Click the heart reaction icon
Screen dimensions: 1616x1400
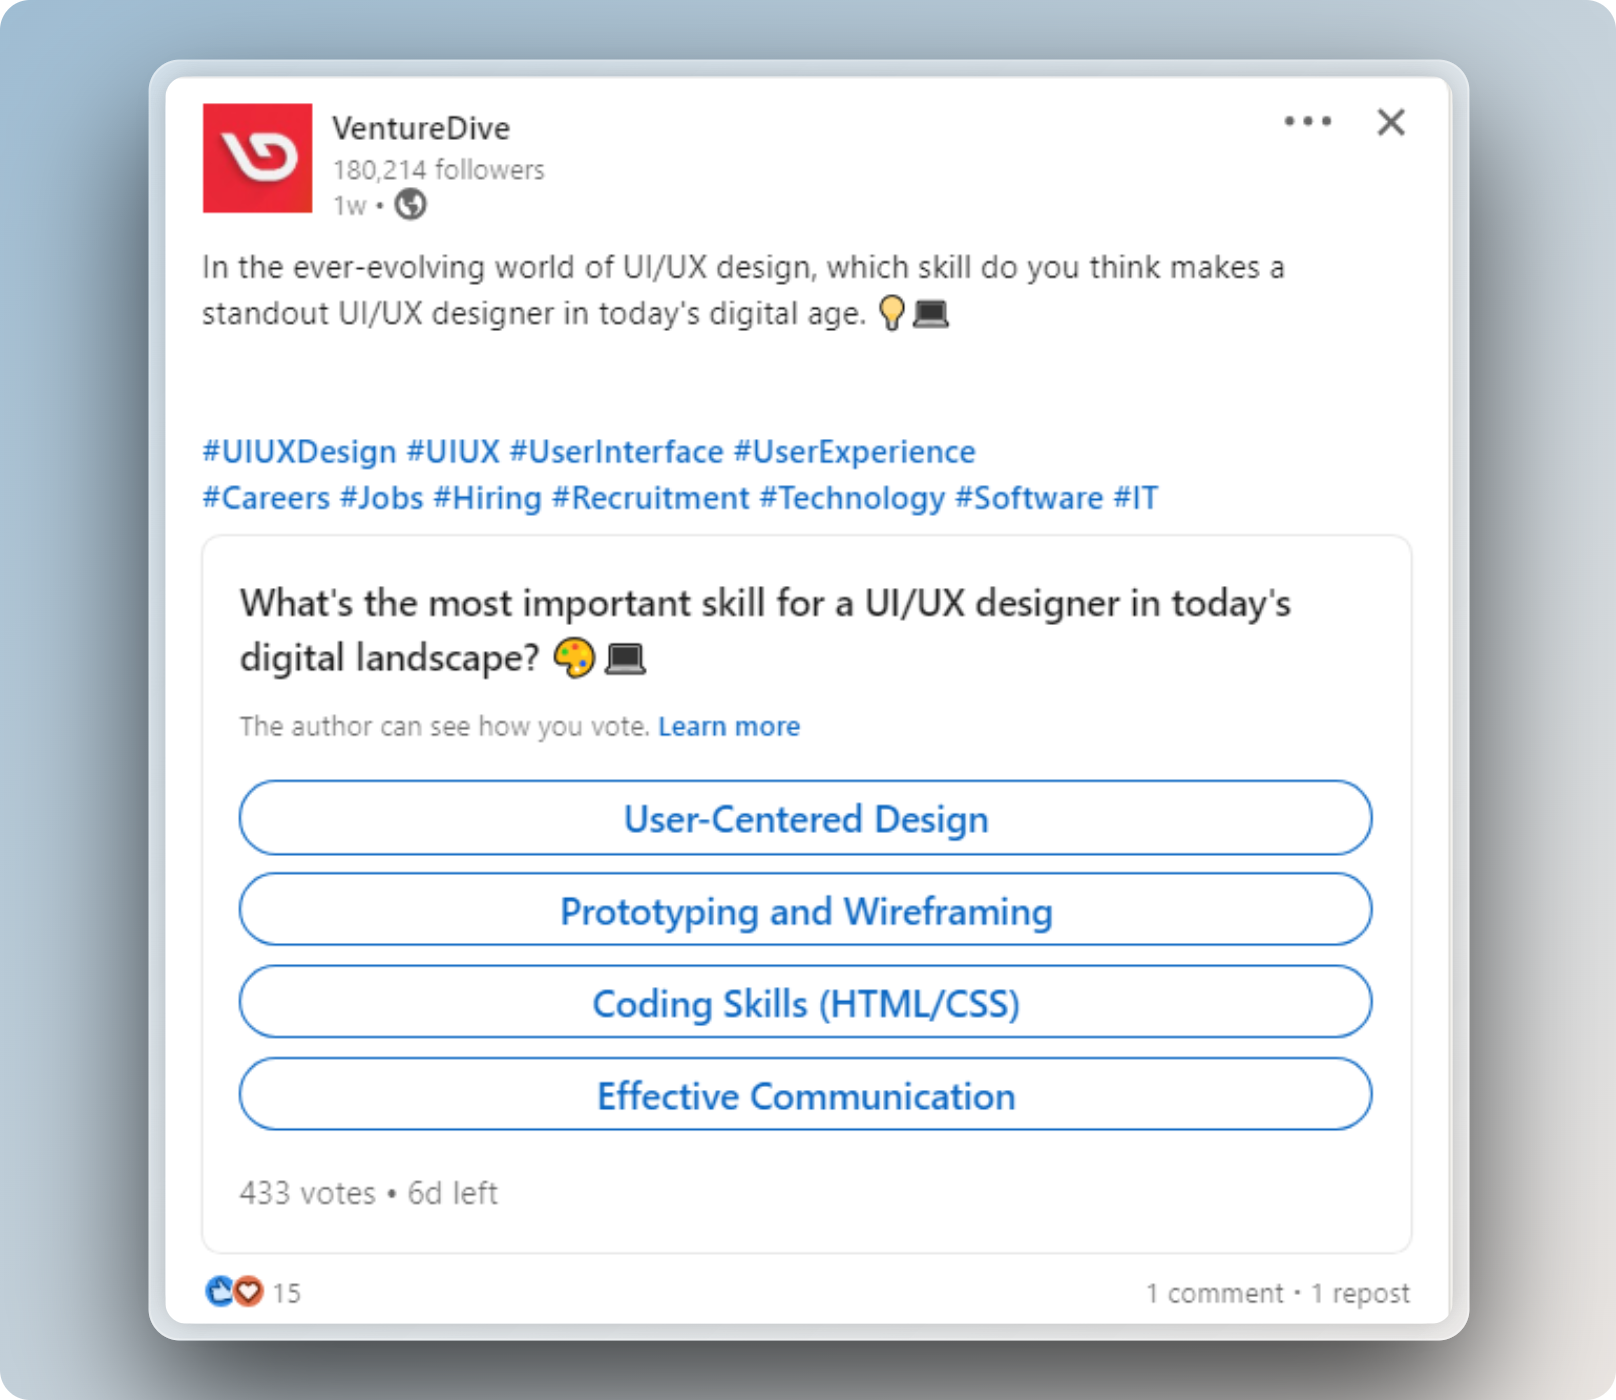coord(248,1292)
